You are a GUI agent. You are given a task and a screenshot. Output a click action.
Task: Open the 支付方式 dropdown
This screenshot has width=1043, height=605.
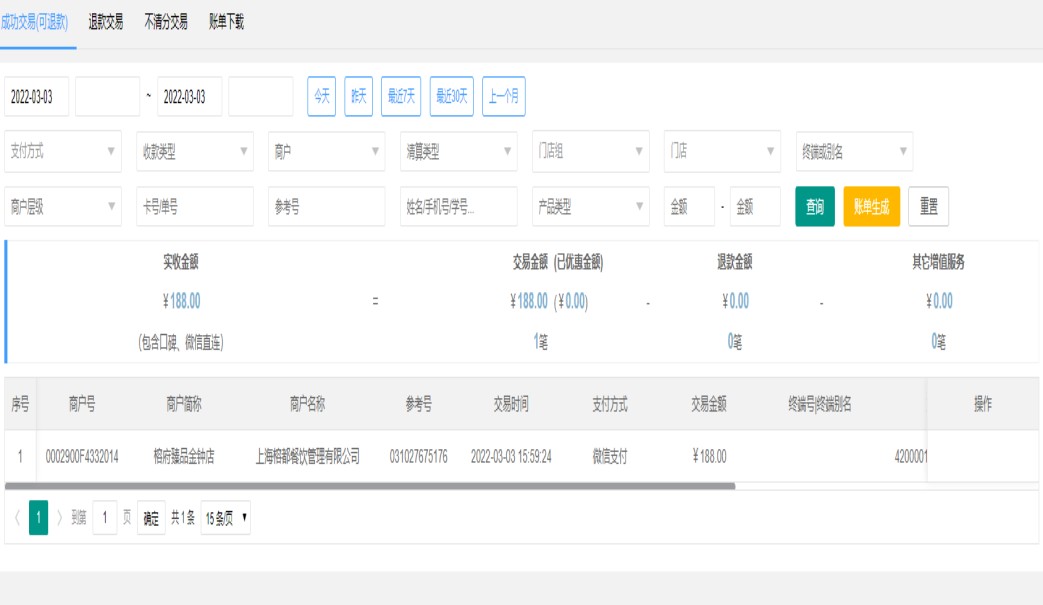63,151
